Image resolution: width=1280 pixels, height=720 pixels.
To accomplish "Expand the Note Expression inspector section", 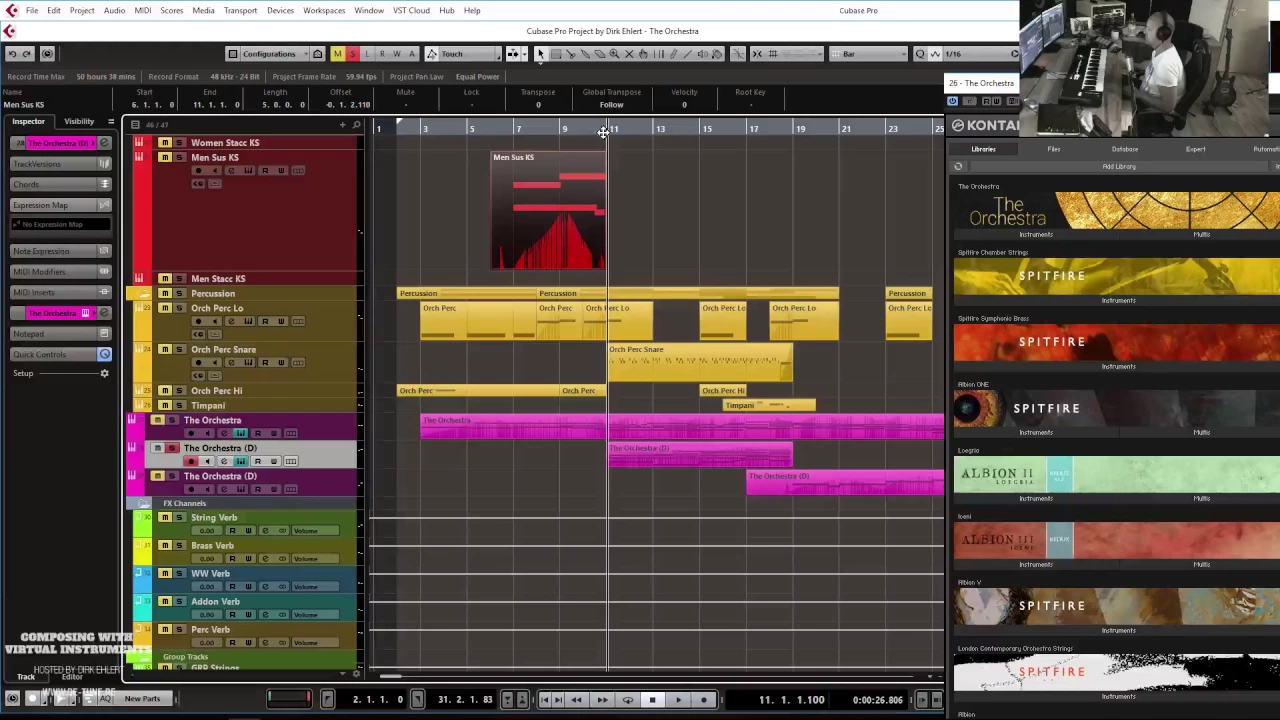I will 58,251.
